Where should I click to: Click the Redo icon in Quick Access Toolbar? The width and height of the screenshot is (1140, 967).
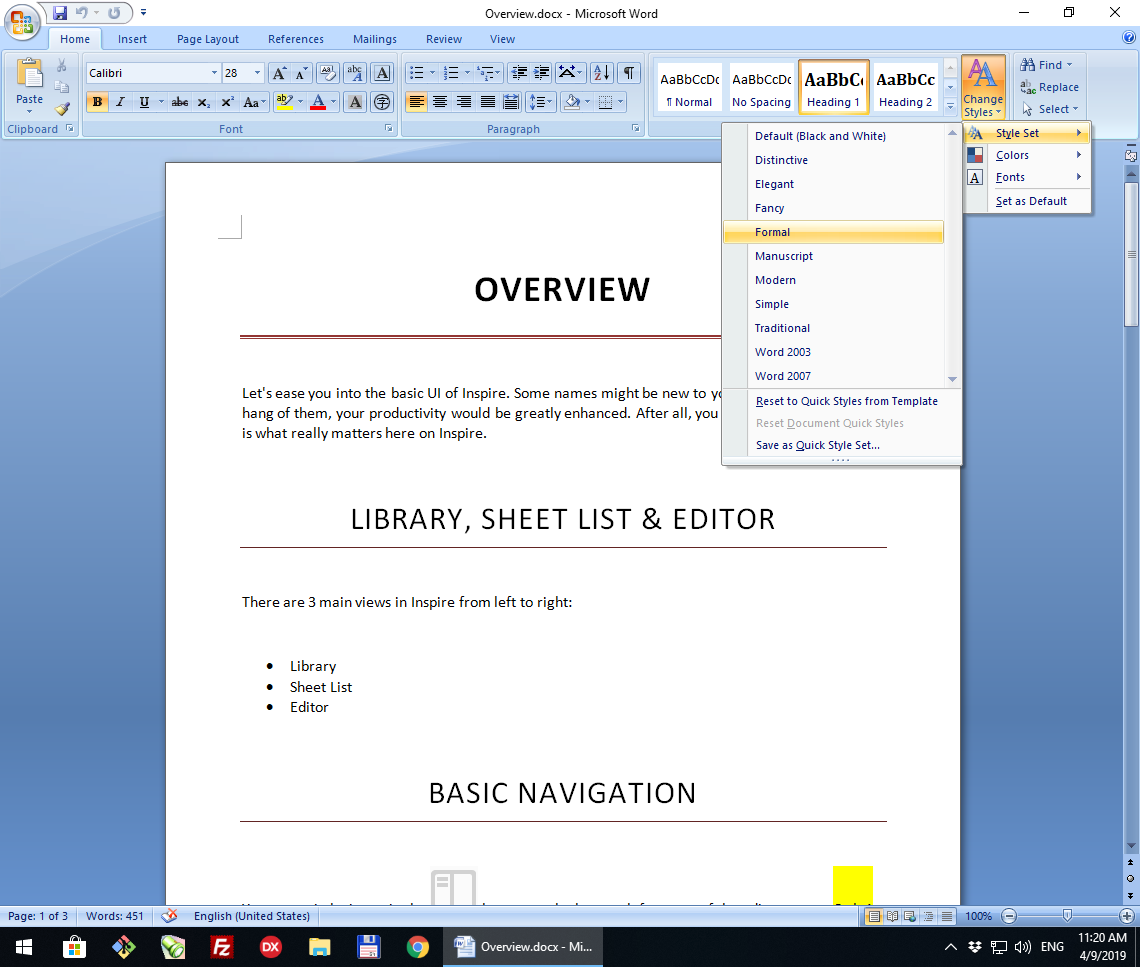pyautogui.click(x=114, y=12)
